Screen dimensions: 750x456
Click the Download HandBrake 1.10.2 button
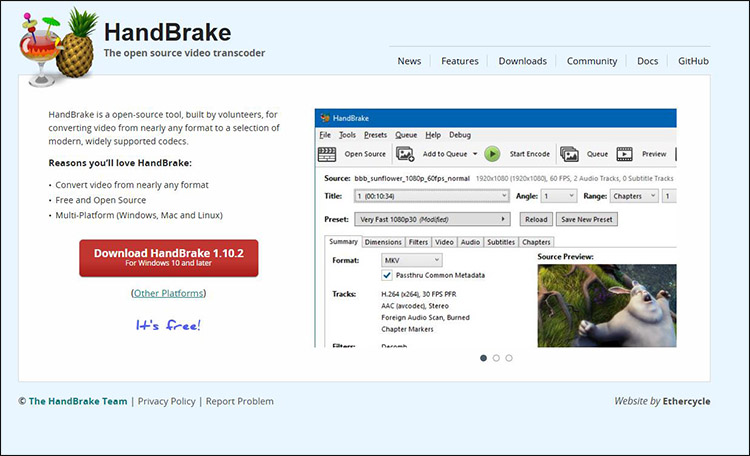click(168, 258)
